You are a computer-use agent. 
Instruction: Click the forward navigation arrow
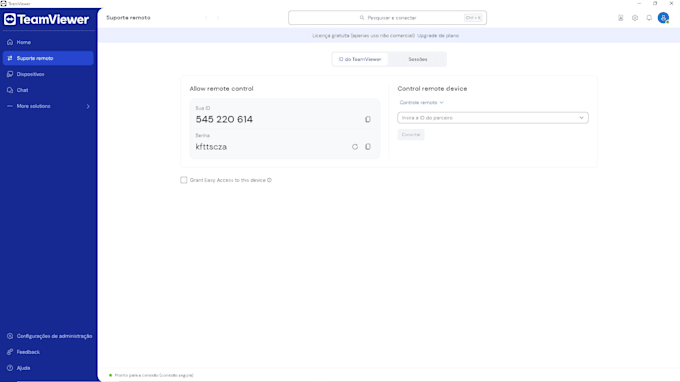[218, 18]
